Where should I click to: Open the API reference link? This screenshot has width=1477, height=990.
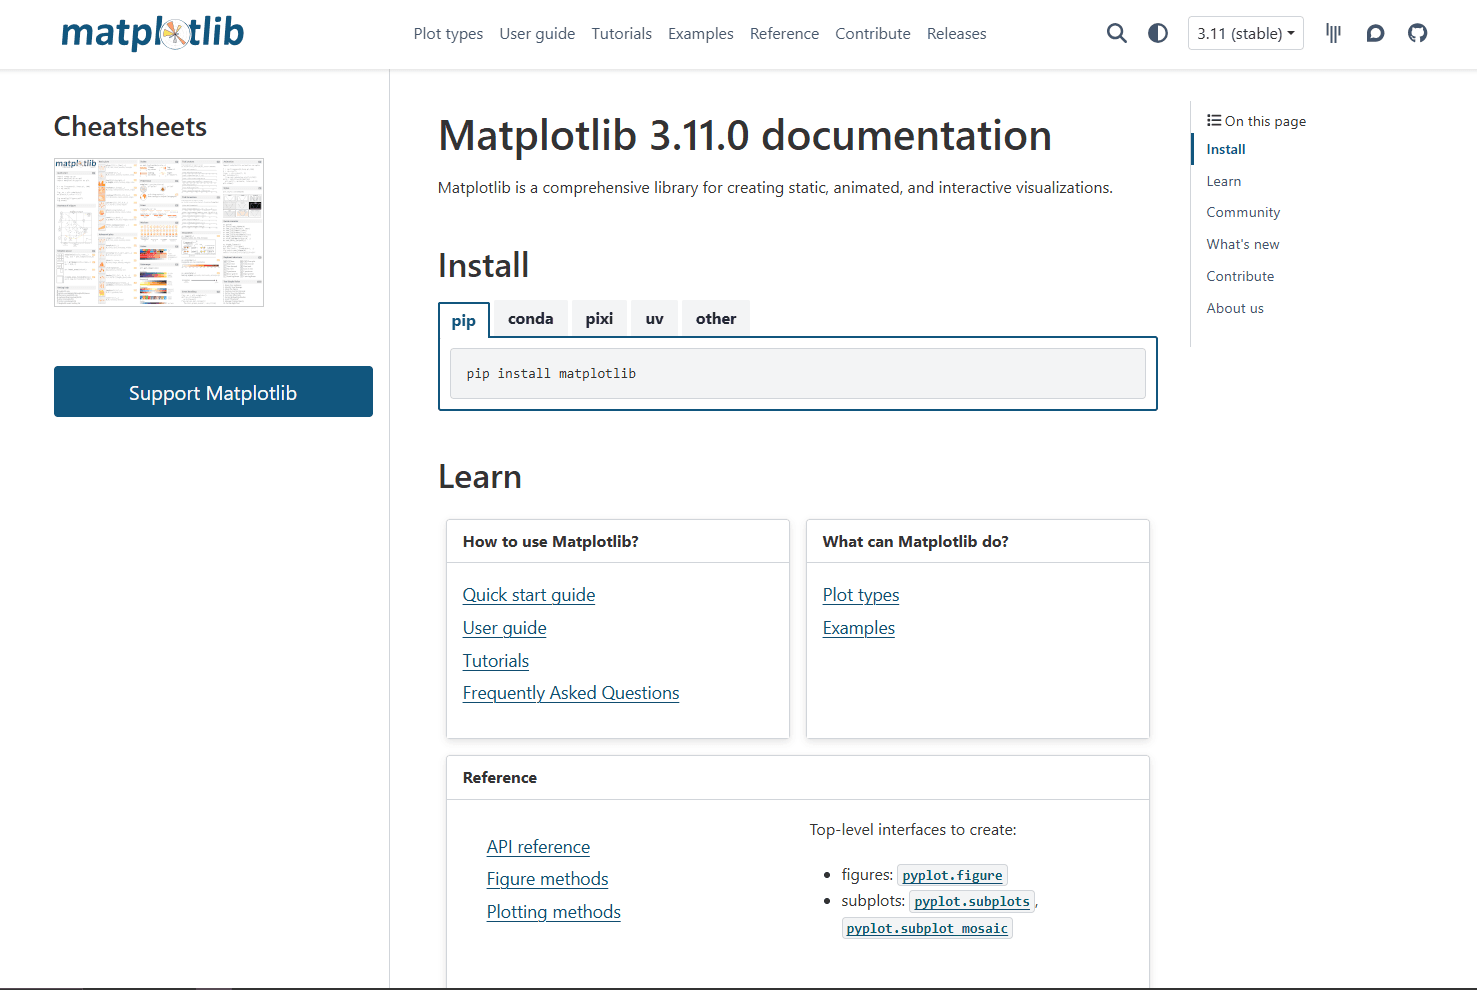[538, 847]
